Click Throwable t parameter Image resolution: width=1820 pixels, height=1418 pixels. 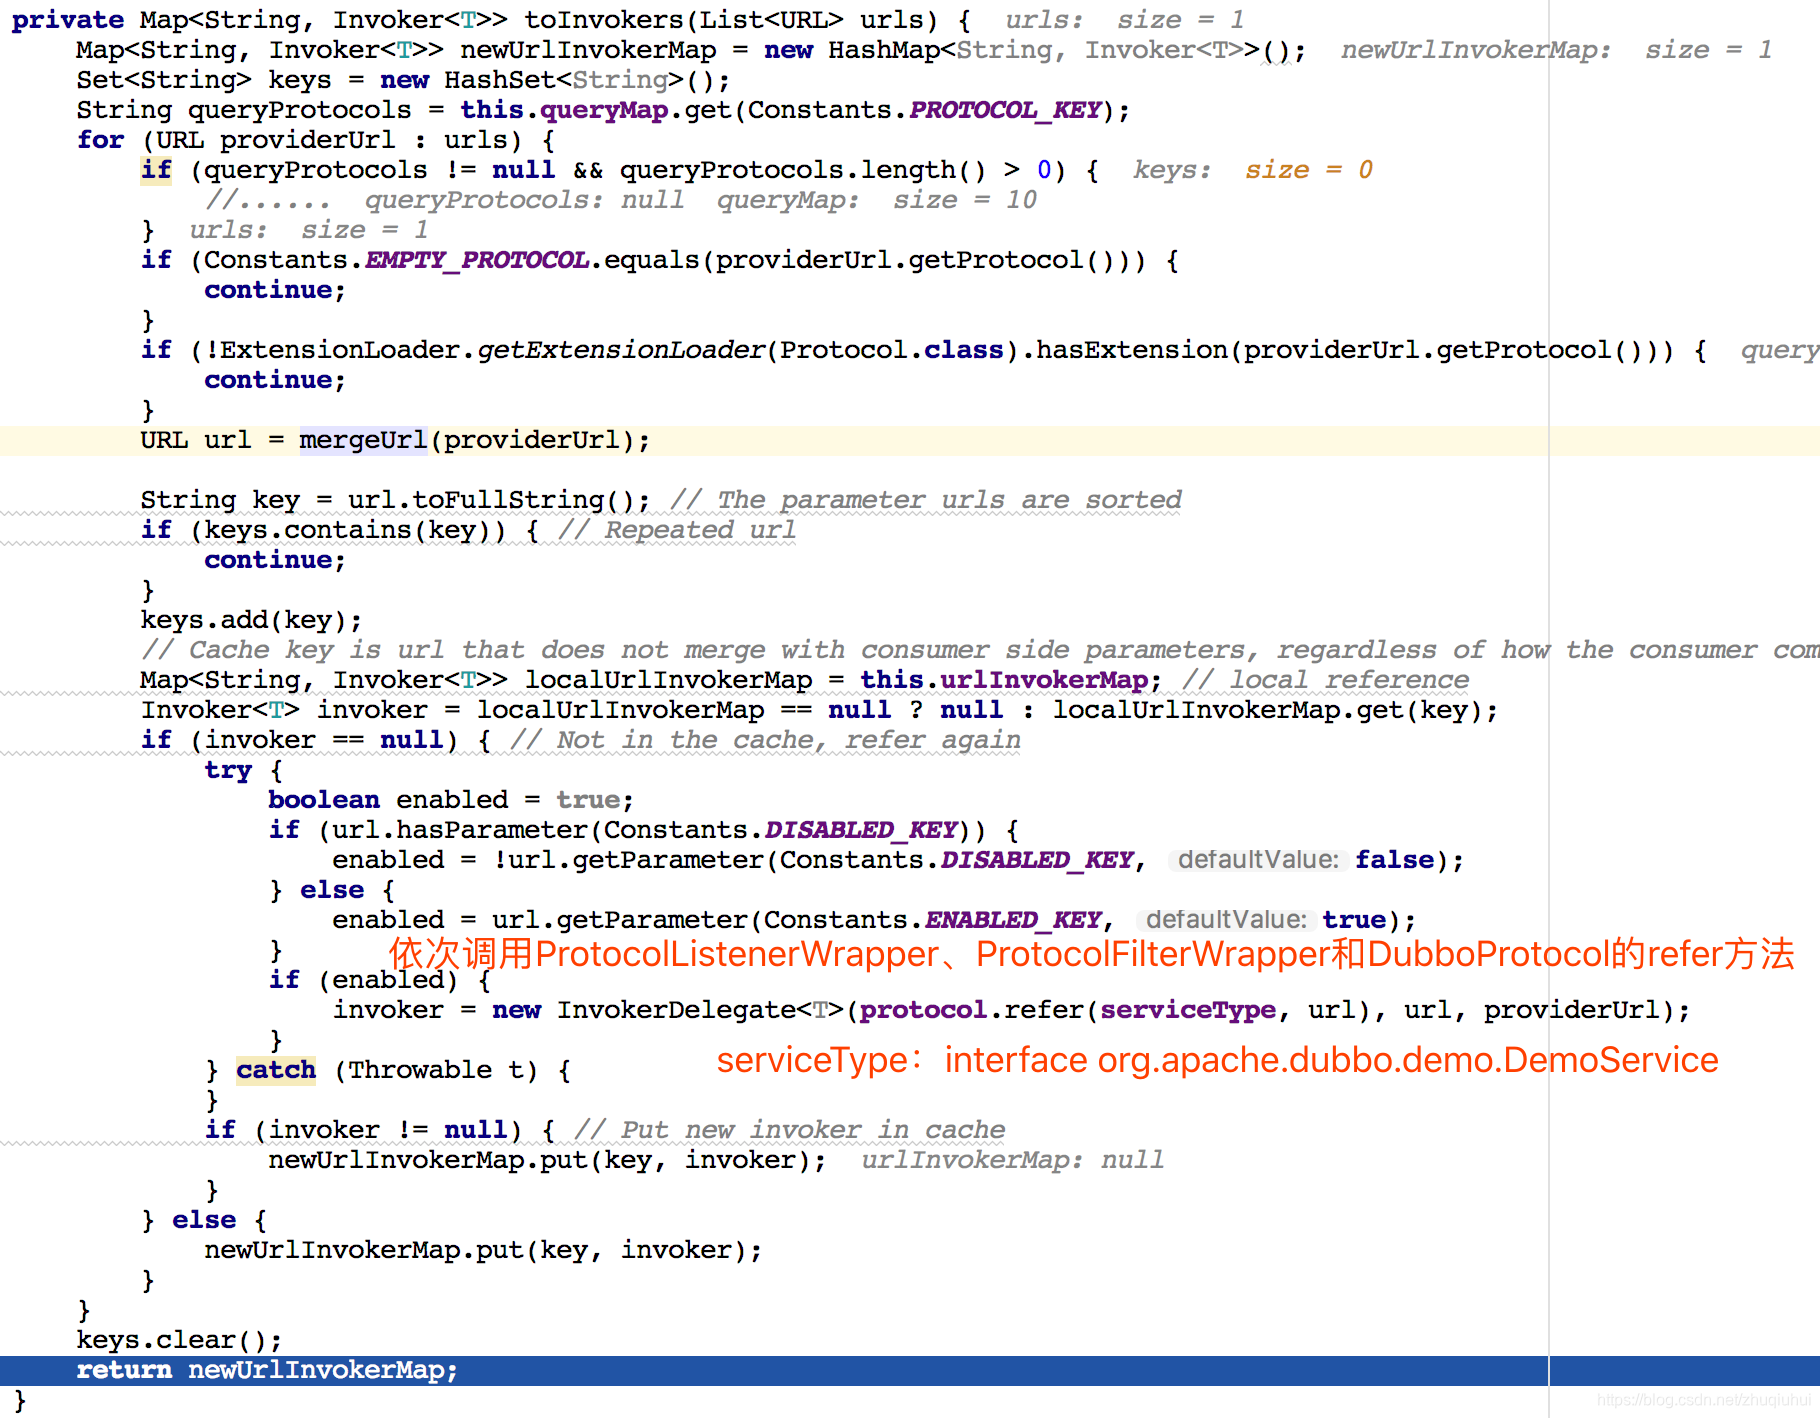435,1070
